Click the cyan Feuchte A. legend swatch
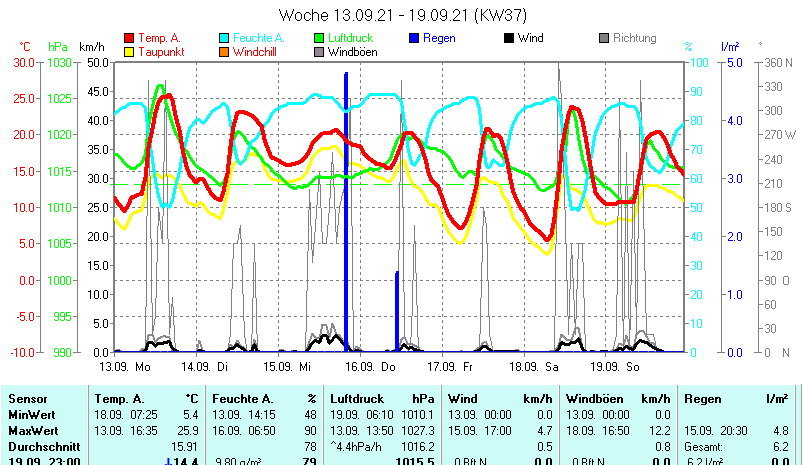Screen dimensions: 810x465 click(x=224, y=38)
